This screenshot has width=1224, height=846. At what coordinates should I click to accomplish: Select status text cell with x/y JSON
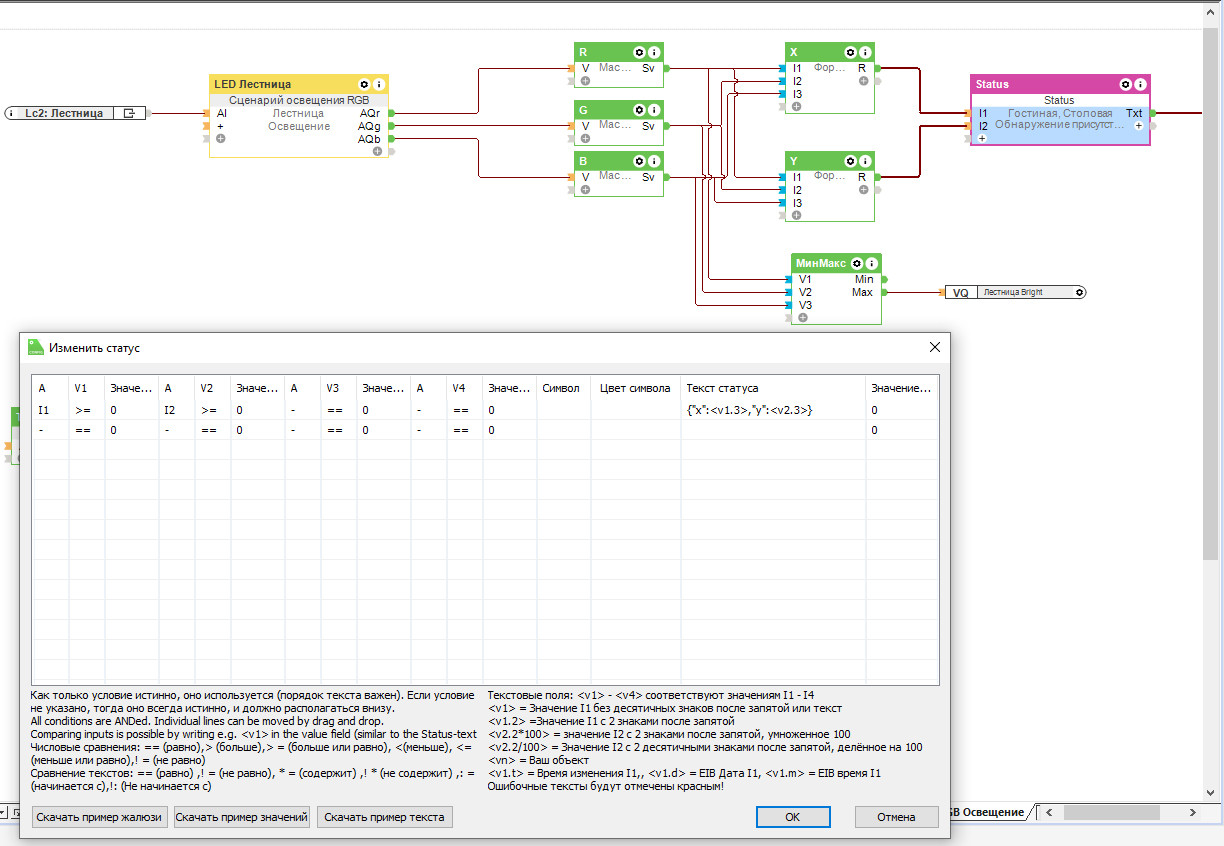[x=772, y=410]
